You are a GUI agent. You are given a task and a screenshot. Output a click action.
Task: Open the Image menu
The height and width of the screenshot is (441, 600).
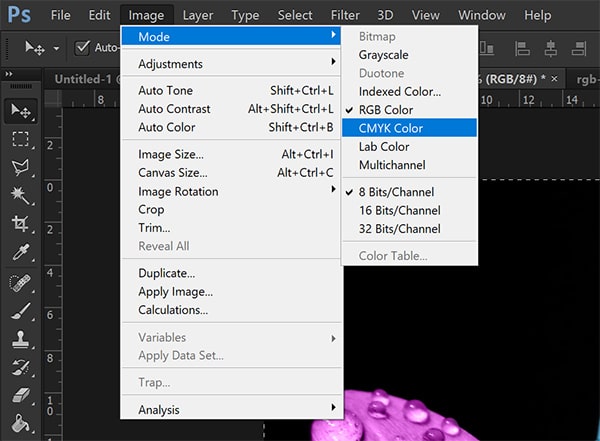click(146, 15)
